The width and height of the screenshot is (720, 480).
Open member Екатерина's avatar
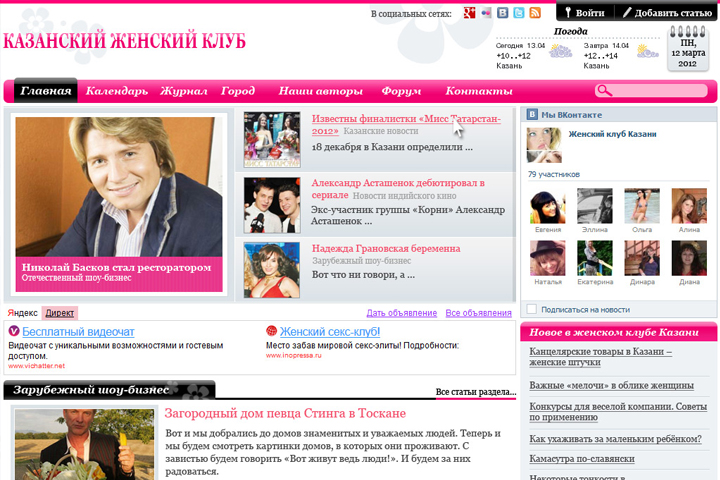(595, 258)
